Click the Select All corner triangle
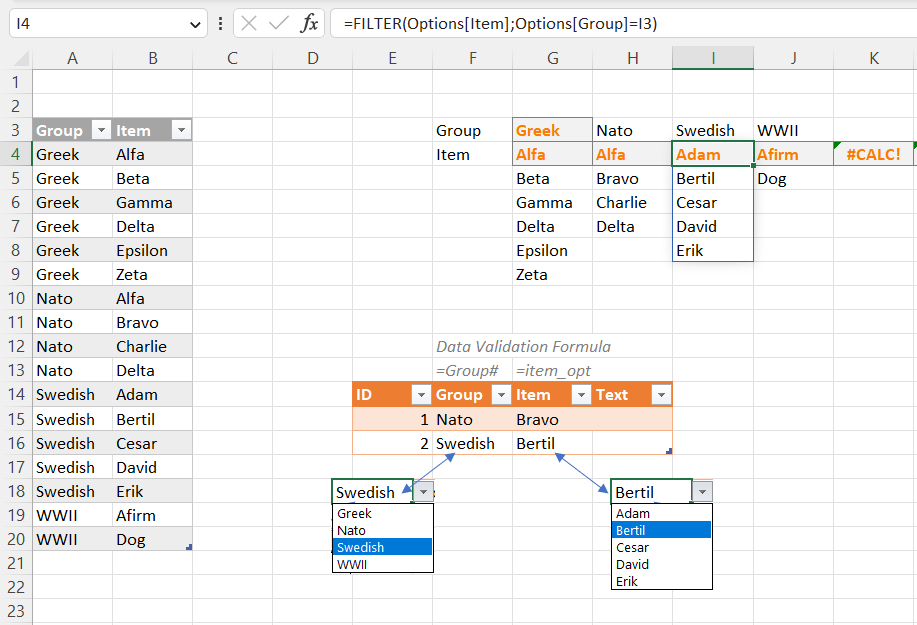This screenshot has height=625, width=917. click(21, 58)
